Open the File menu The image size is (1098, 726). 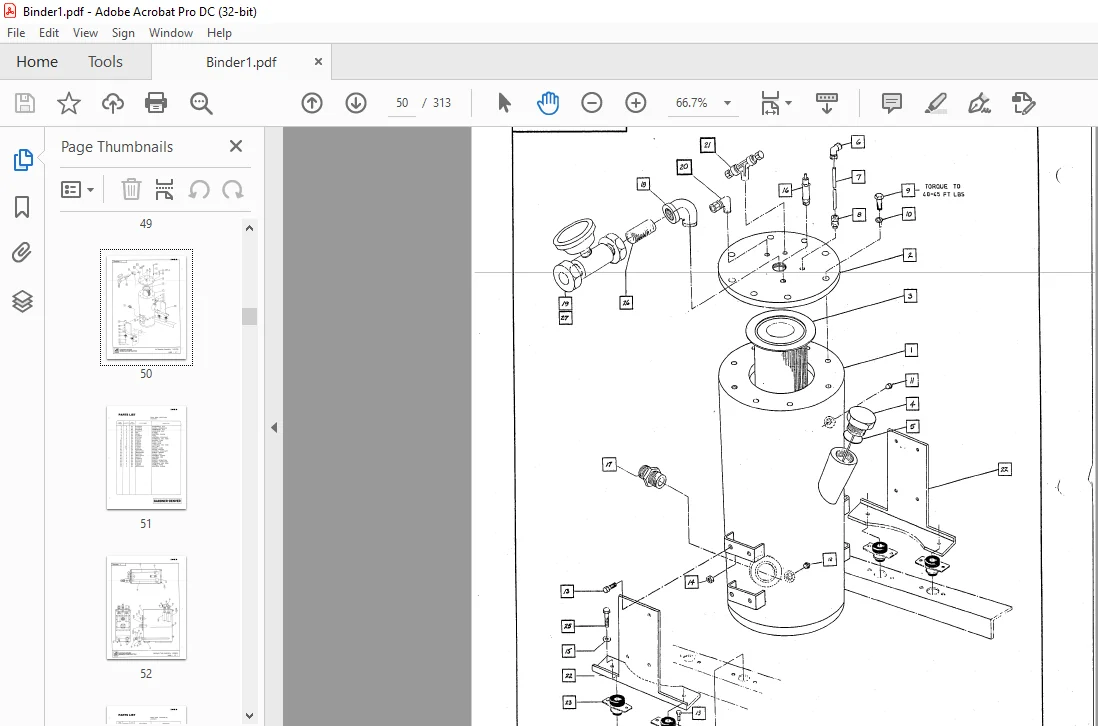(x=16, y=33)
